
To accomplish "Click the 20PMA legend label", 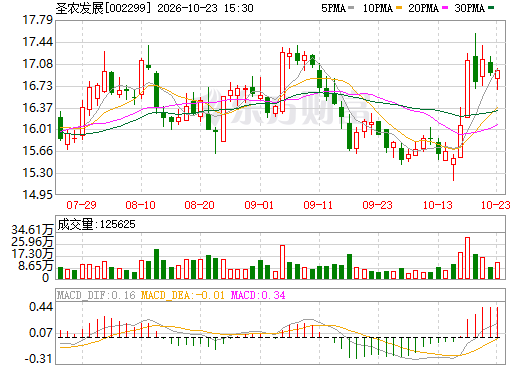I will [423, 8].
